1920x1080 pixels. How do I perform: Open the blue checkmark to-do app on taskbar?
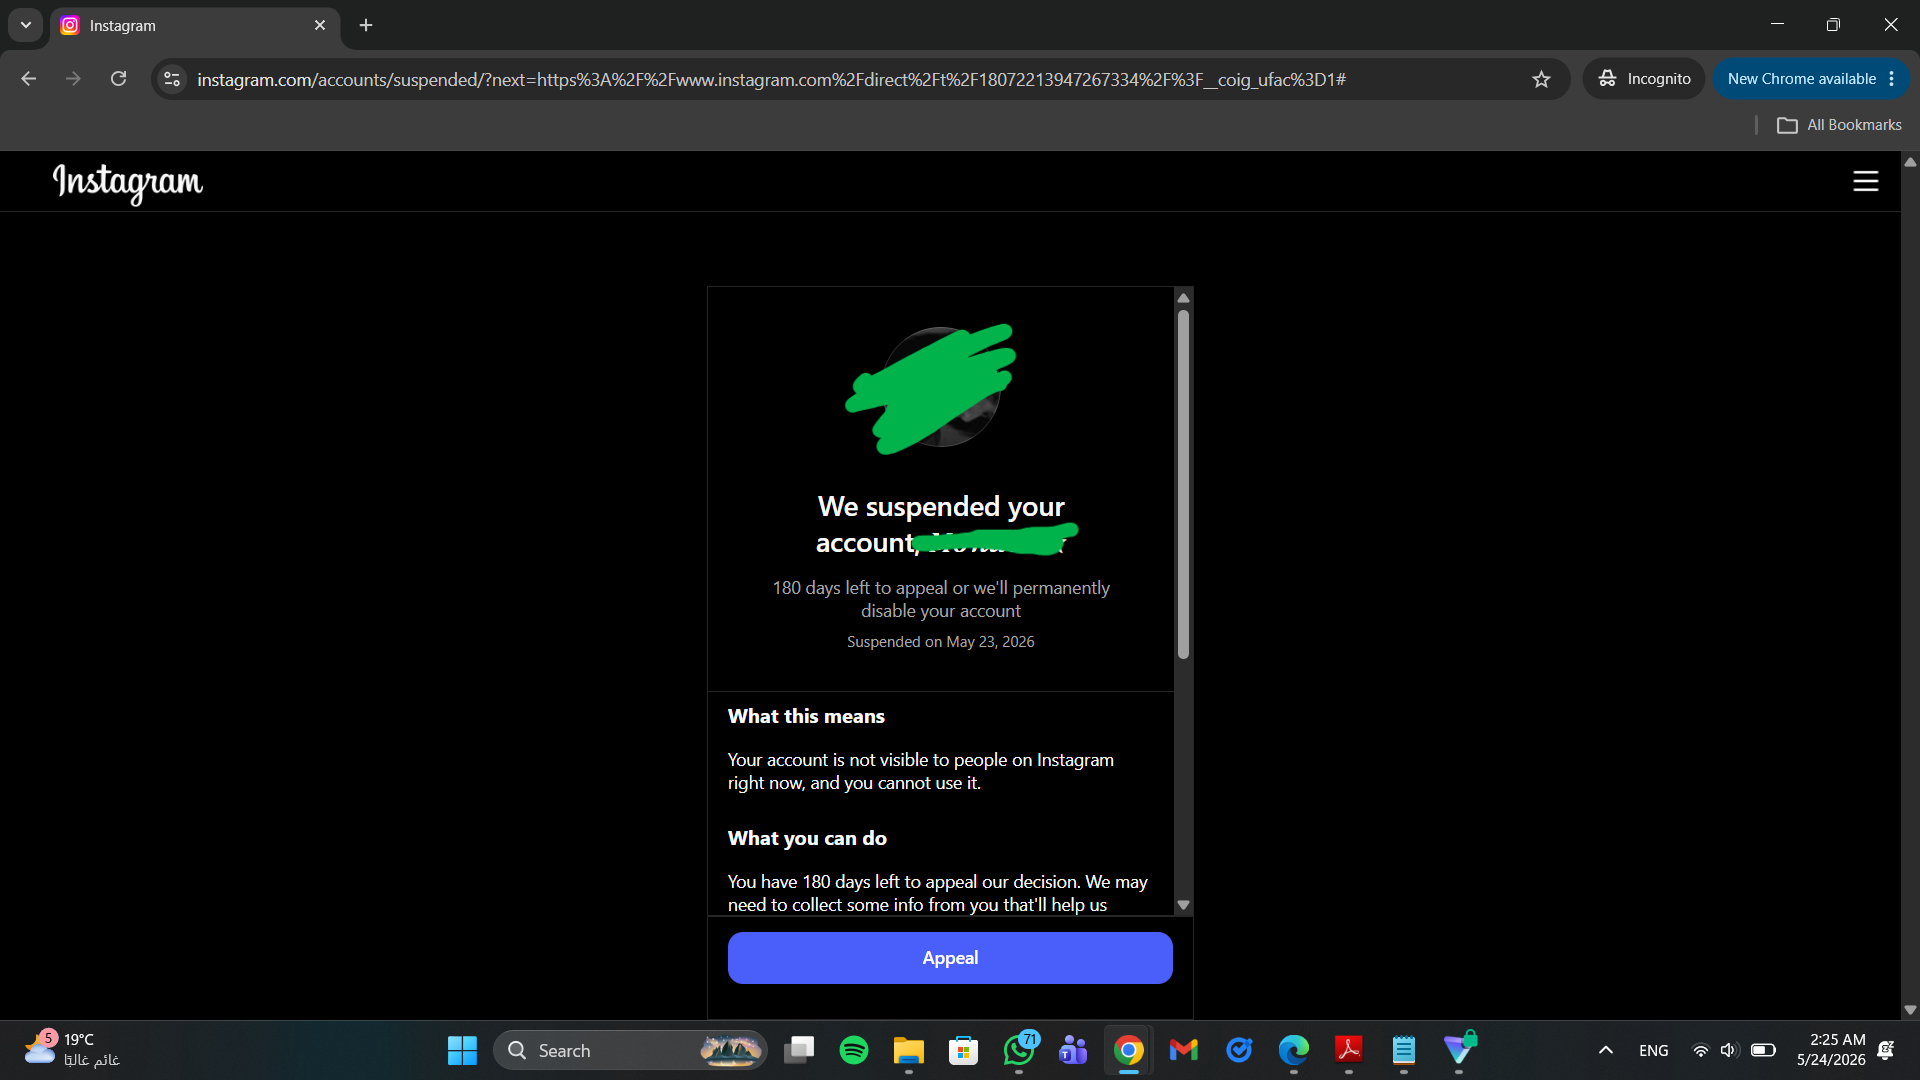tap(1239, 1050)
